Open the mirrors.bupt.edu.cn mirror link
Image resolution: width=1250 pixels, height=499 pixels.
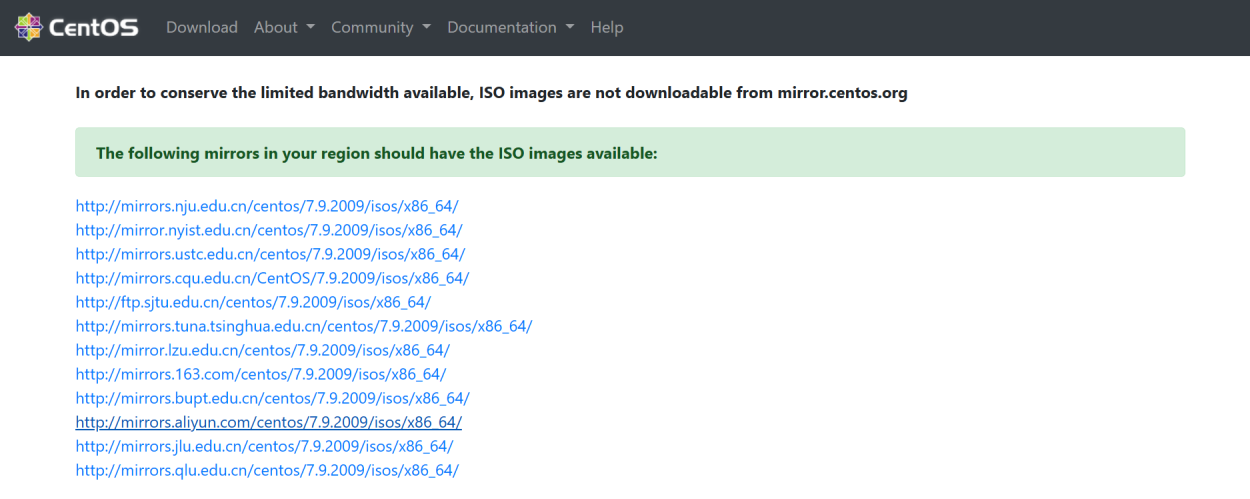coord(272,398)
